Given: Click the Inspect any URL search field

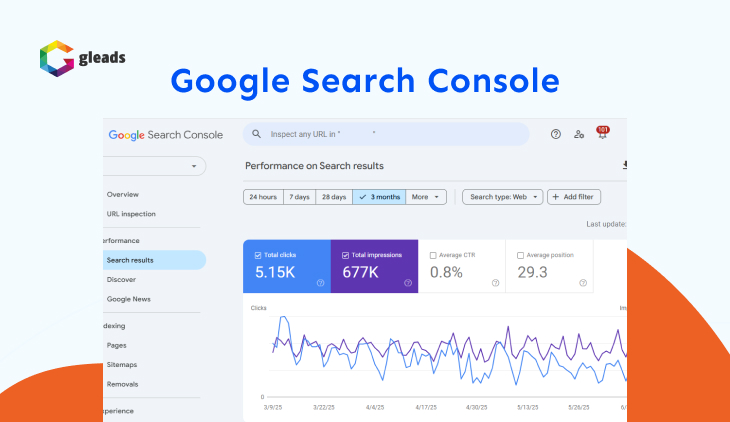Looking at the screenshot, I should coord(386,134).
